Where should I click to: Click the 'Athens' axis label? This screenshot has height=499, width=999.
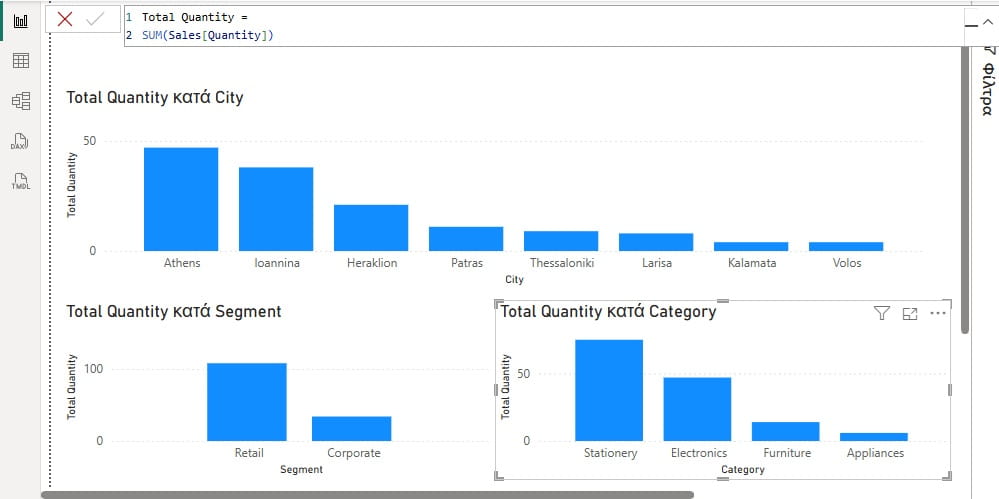point(182,263)
